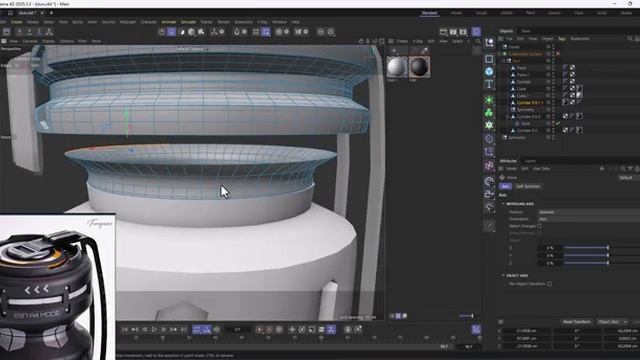Toggle the red X on Subdivision Surface row
This screenshot has height=360, width=640.
tap(558, 54)
